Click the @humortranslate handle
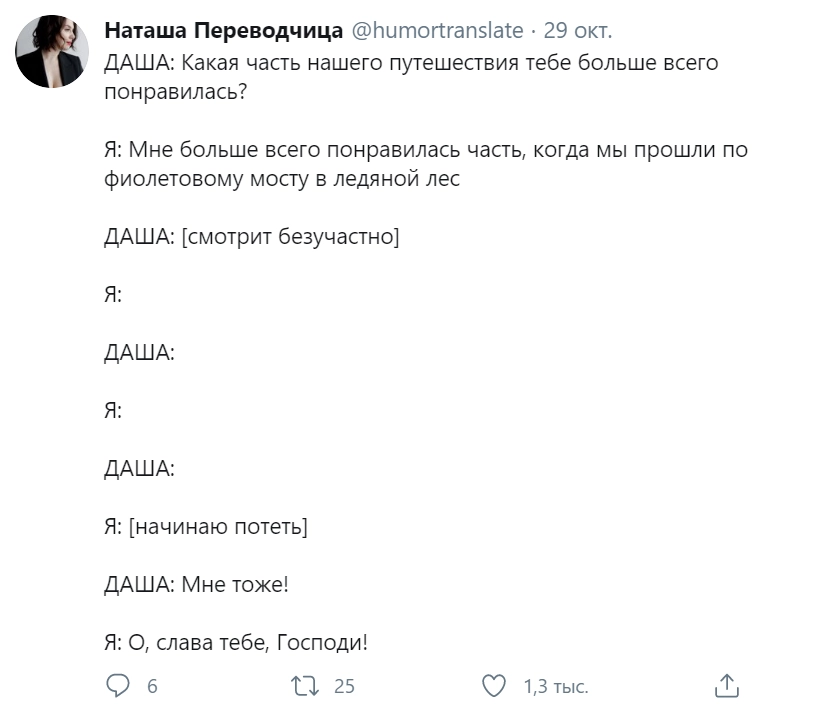Viewport: 814px width, 704px height. [437, 31]
